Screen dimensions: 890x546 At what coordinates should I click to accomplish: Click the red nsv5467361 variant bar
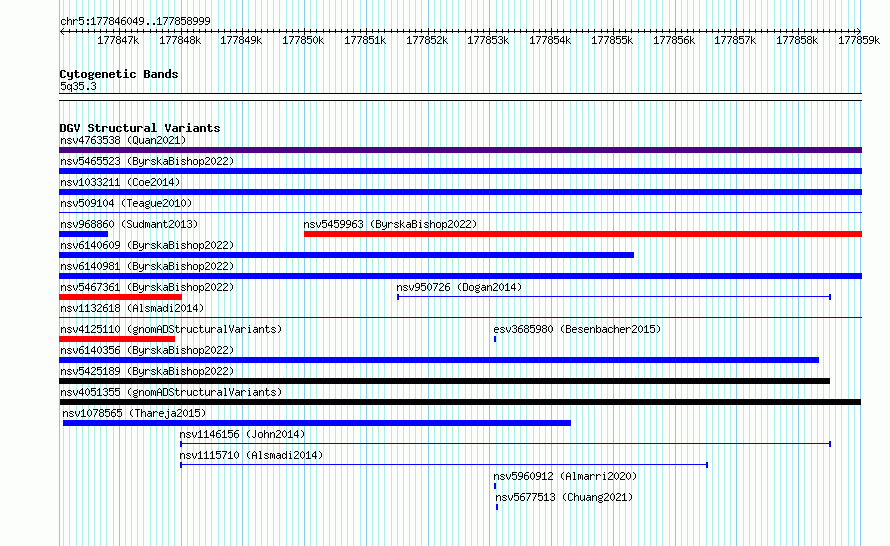pos(120,297)
